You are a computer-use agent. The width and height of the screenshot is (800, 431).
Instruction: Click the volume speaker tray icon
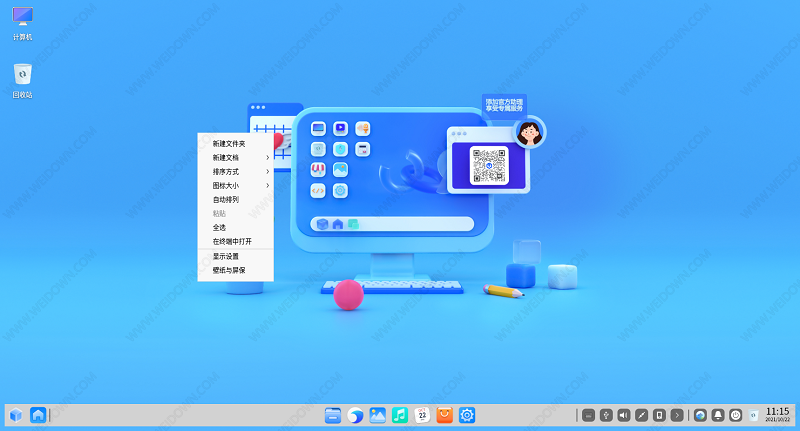point(623,414)
